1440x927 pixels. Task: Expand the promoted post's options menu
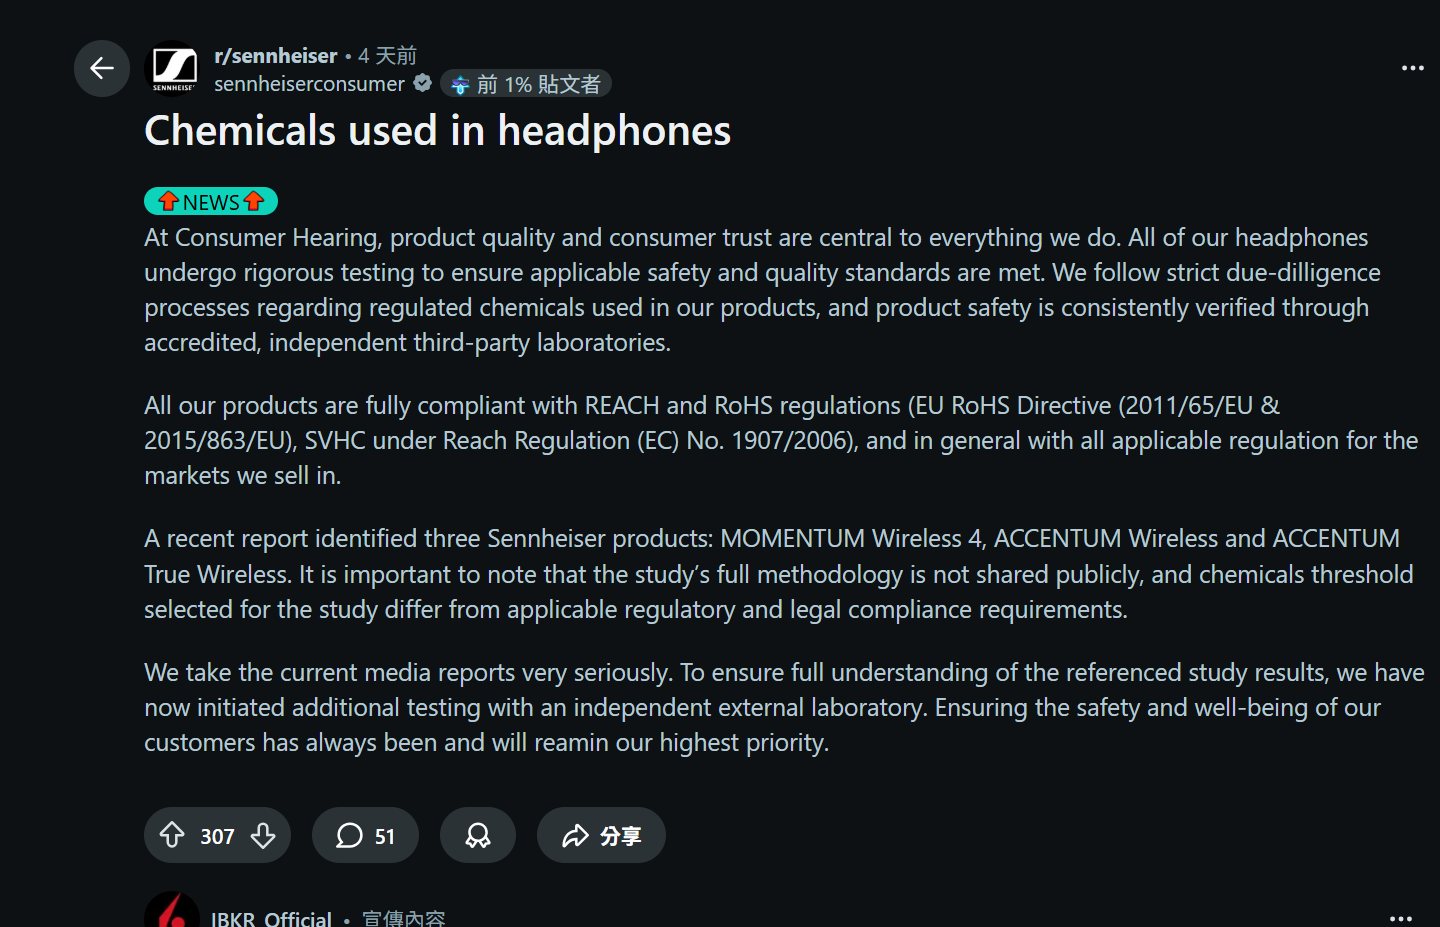pyautogui.click(x=1400, y=917)
